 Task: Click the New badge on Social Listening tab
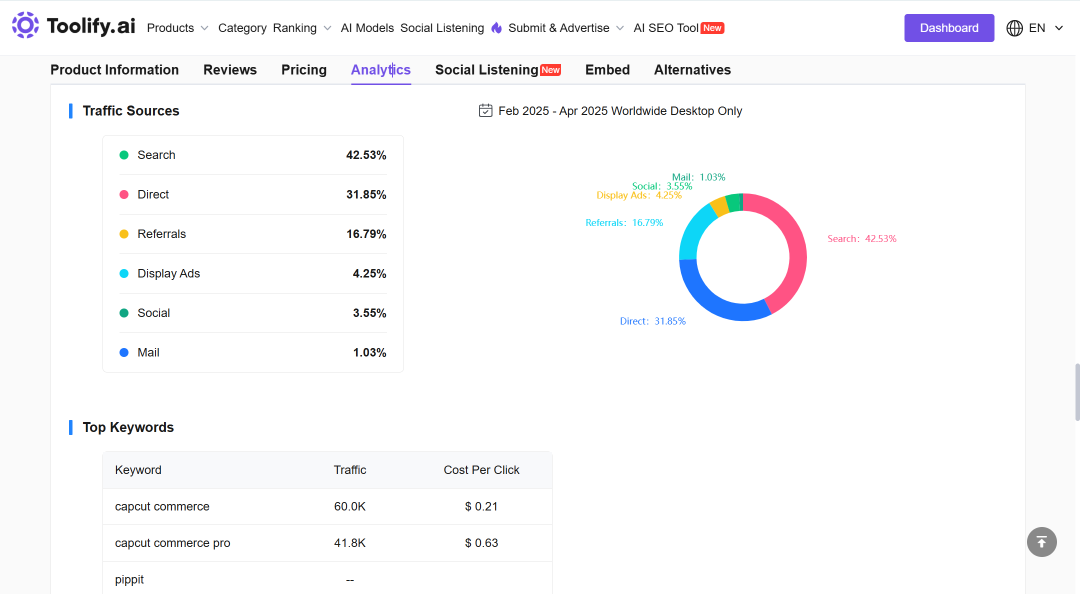(x=550, y=70)
